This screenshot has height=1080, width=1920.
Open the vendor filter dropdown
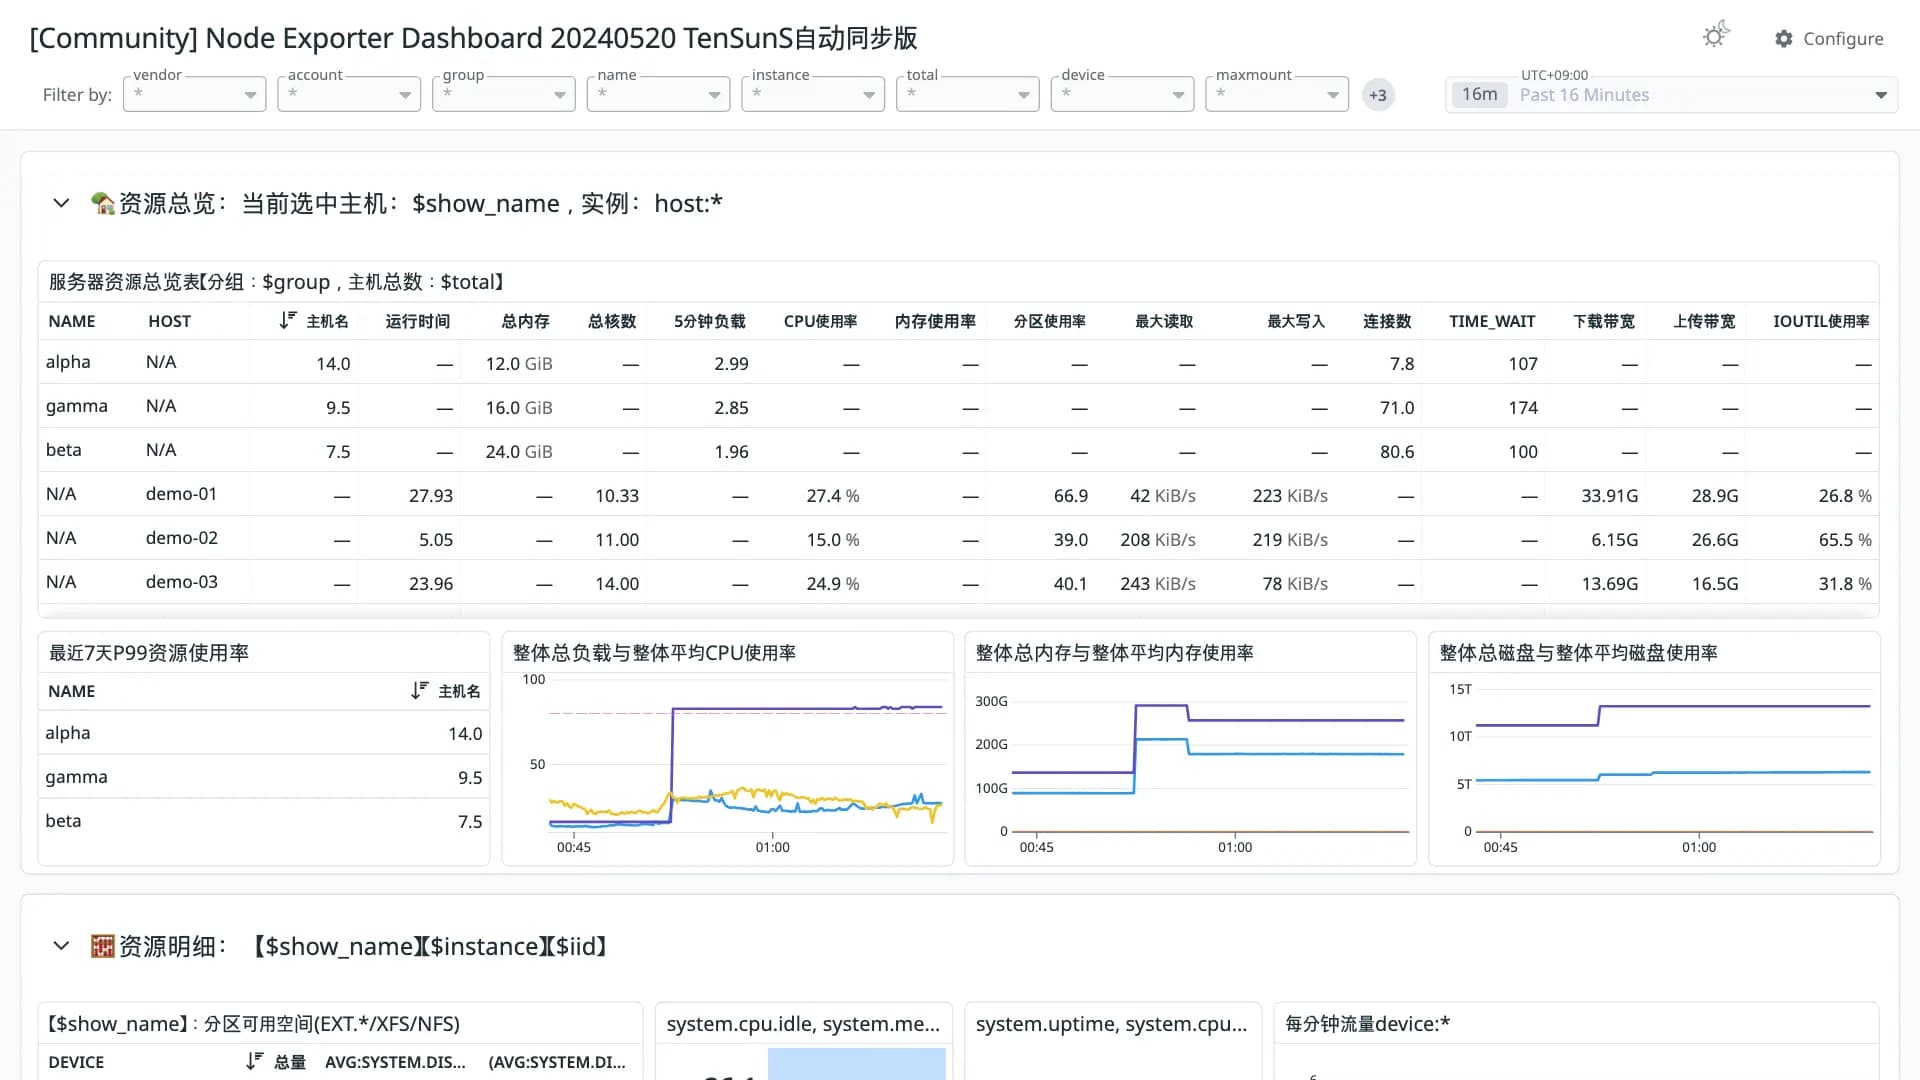tap(194, 94)
